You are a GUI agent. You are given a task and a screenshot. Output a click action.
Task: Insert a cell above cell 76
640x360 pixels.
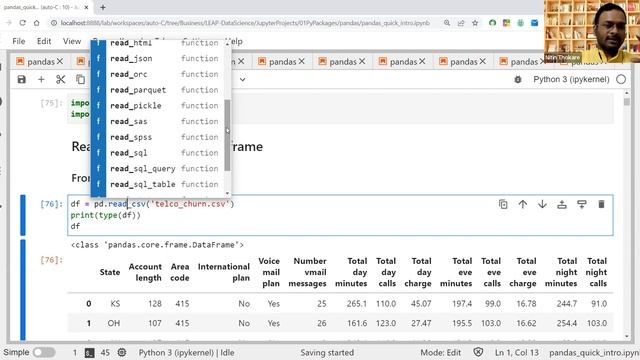click(x=562, y=204)
